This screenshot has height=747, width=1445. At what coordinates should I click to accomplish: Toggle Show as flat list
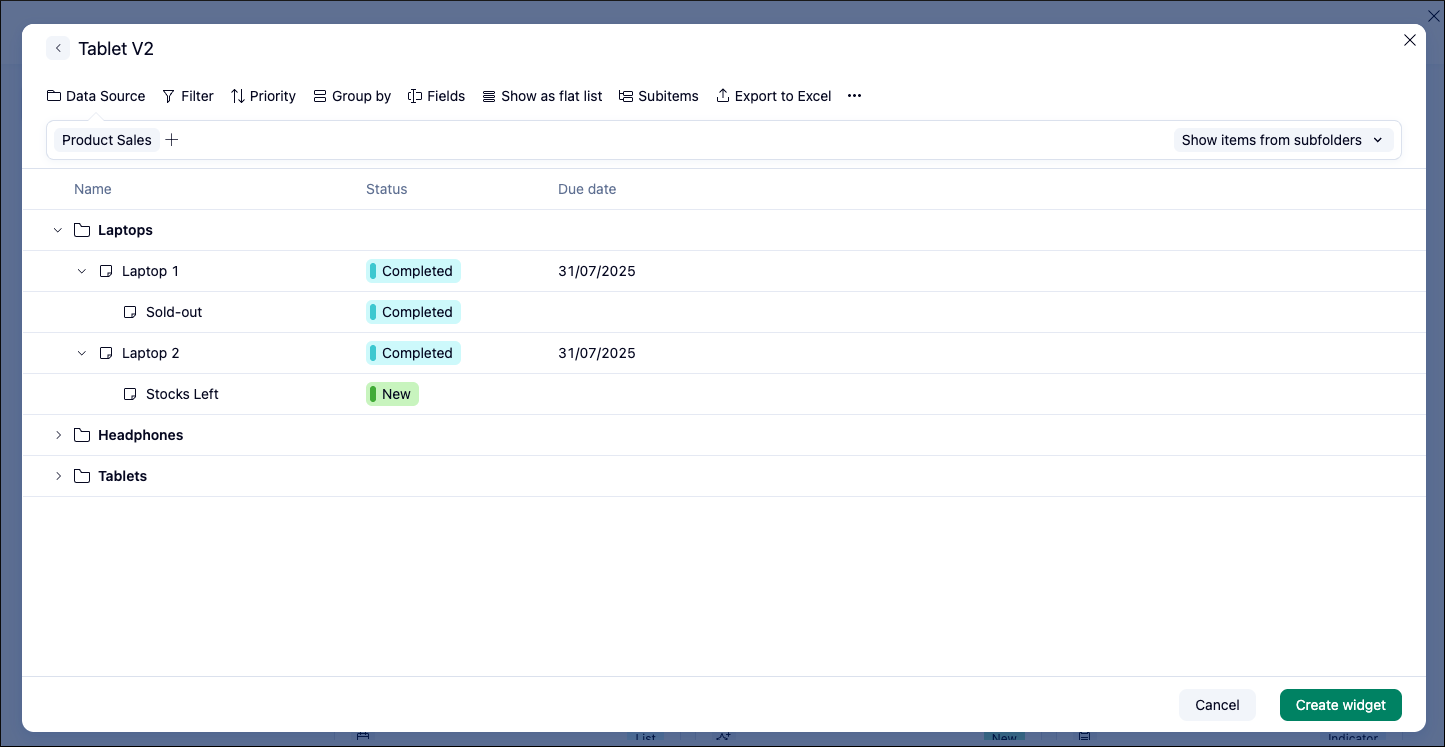pos(542,96)
